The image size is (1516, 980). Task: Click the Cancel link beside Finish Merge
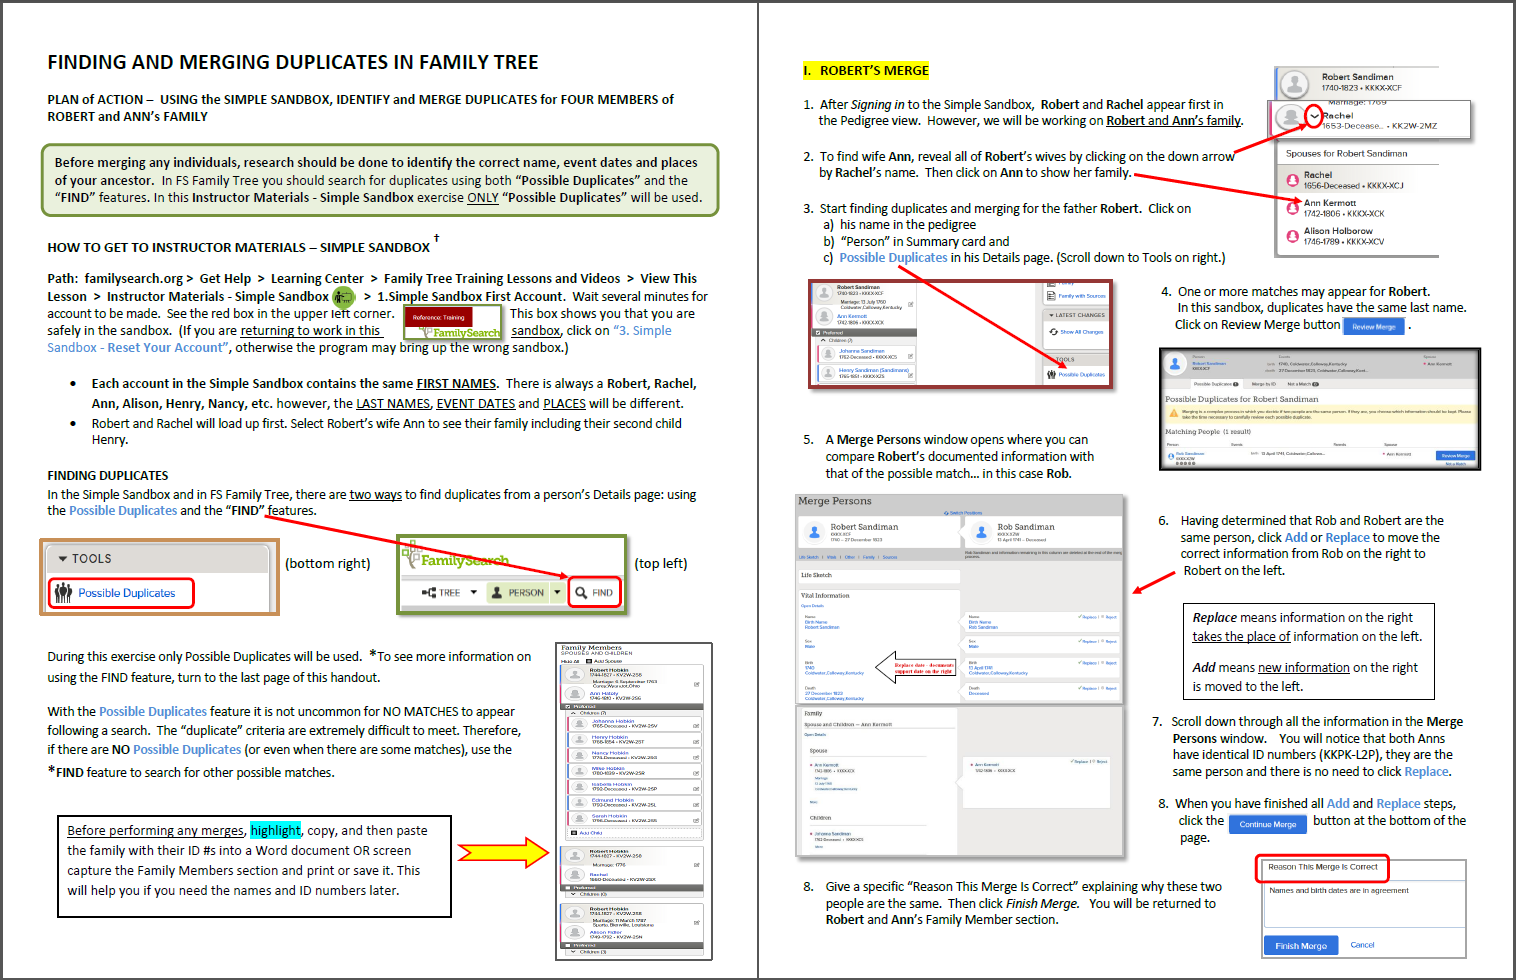click(x=1362, y=945)
